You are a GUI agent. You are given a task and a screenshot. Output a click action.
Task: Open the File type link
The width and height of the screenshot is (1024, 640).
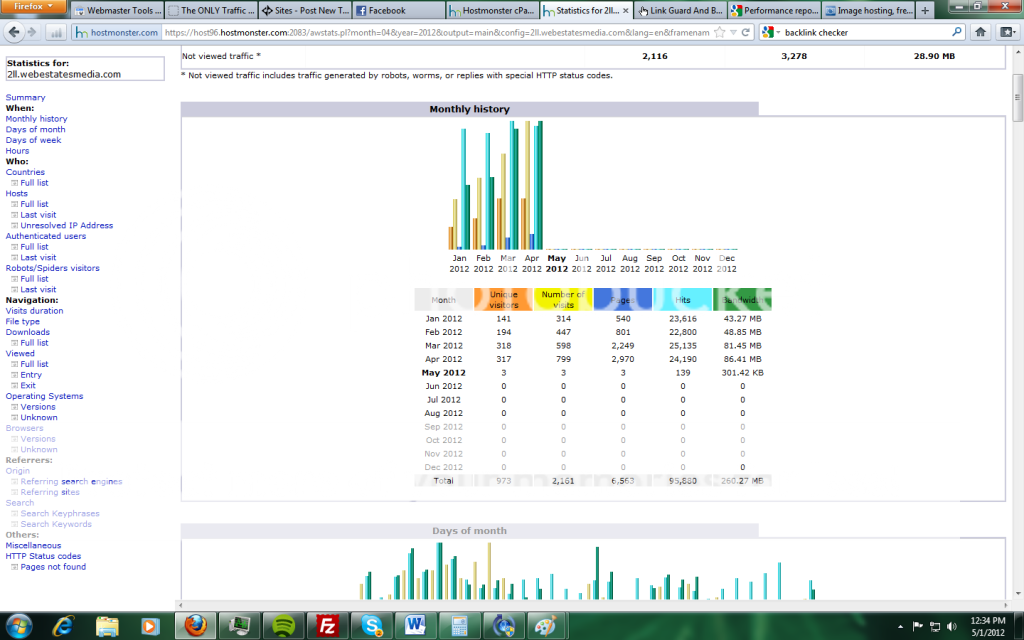22,321
